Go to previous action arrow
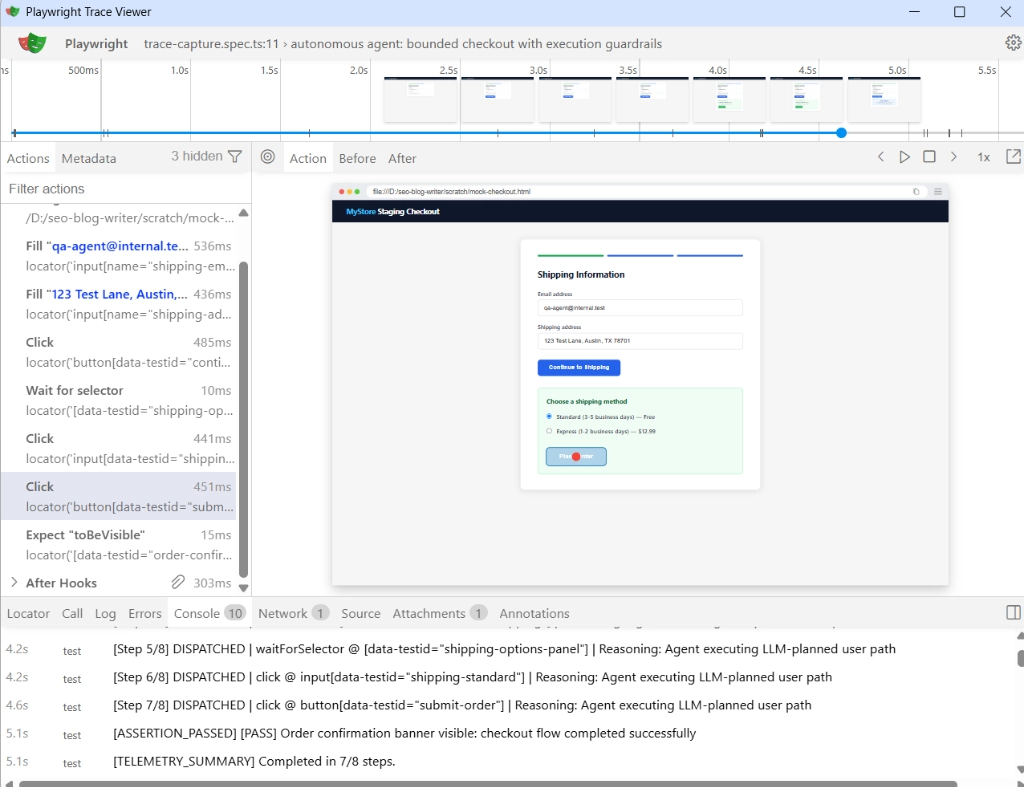This screenshot has width=1024, height=787. click(881, 157)
